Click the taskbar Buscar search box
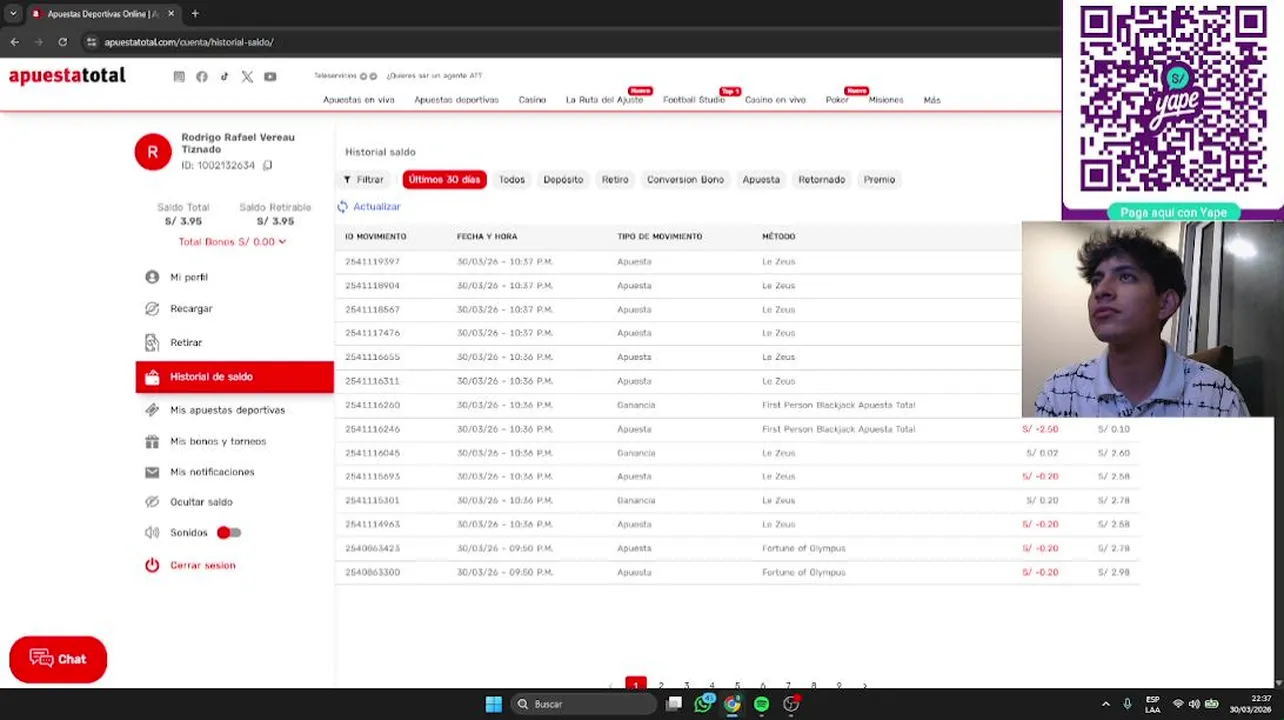This screenshot has height=720, width=1284. point(582,704)
